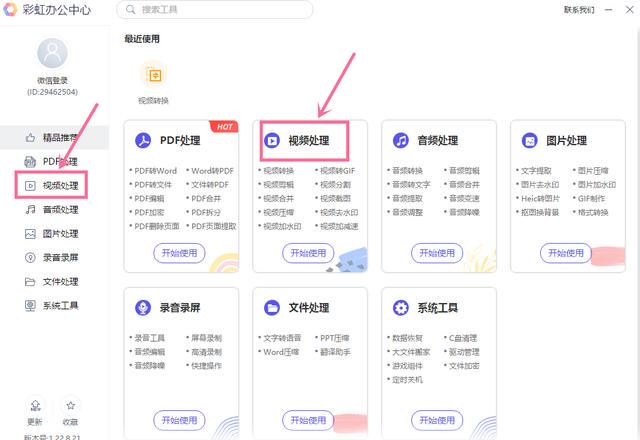Click the PDF处理 card's round icon
Viewport: 640px width, 440px height.
(x=143, y=140)
